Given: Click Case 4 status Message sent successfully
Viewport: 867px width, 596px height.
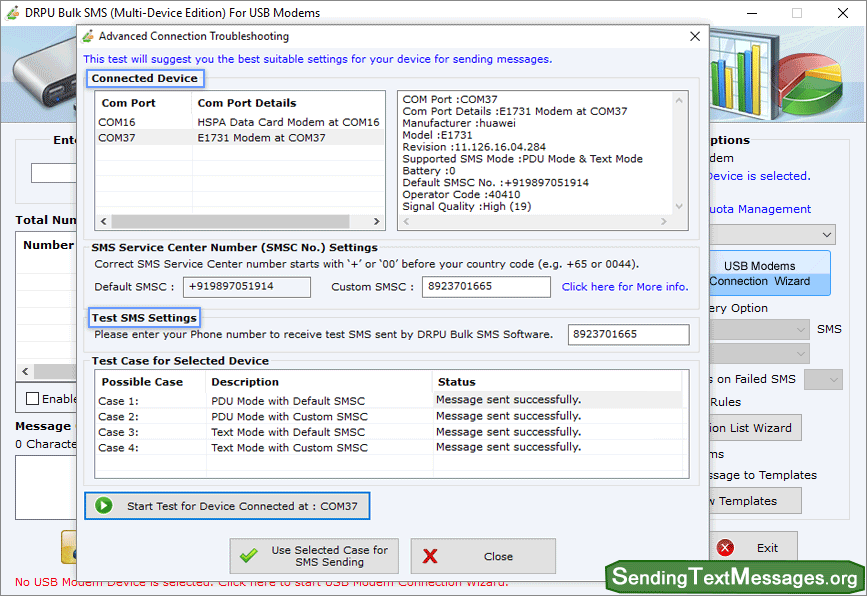Looking at the screenshot, I should coord(508,447).
